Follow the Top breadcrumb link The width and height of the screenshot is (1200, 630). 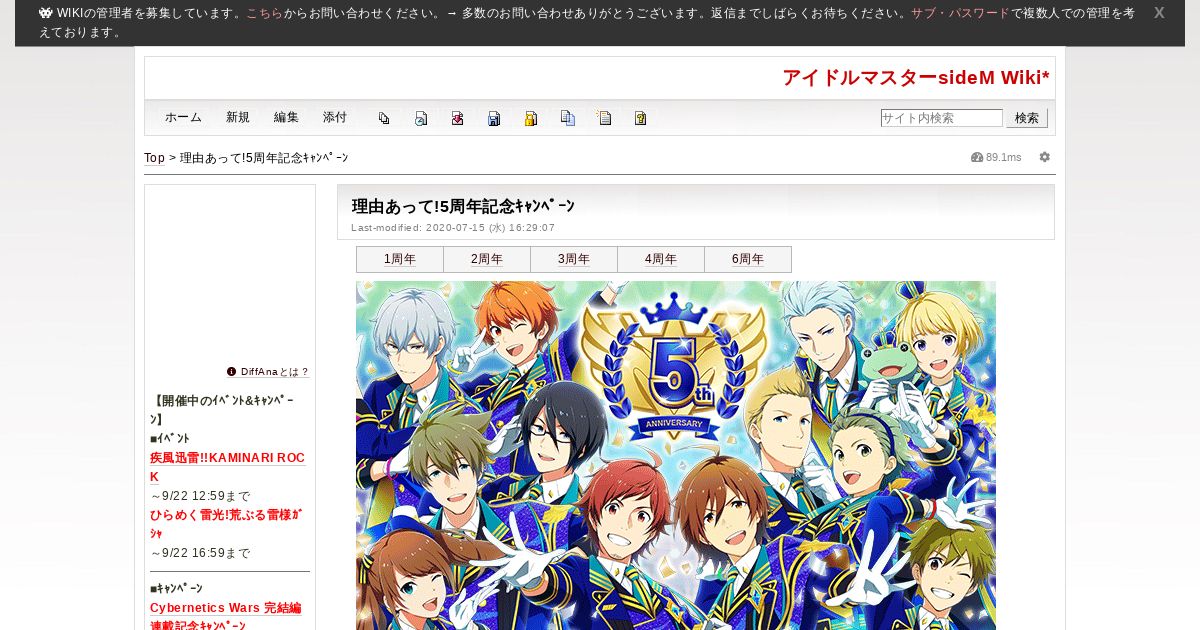tap(154, 158)
